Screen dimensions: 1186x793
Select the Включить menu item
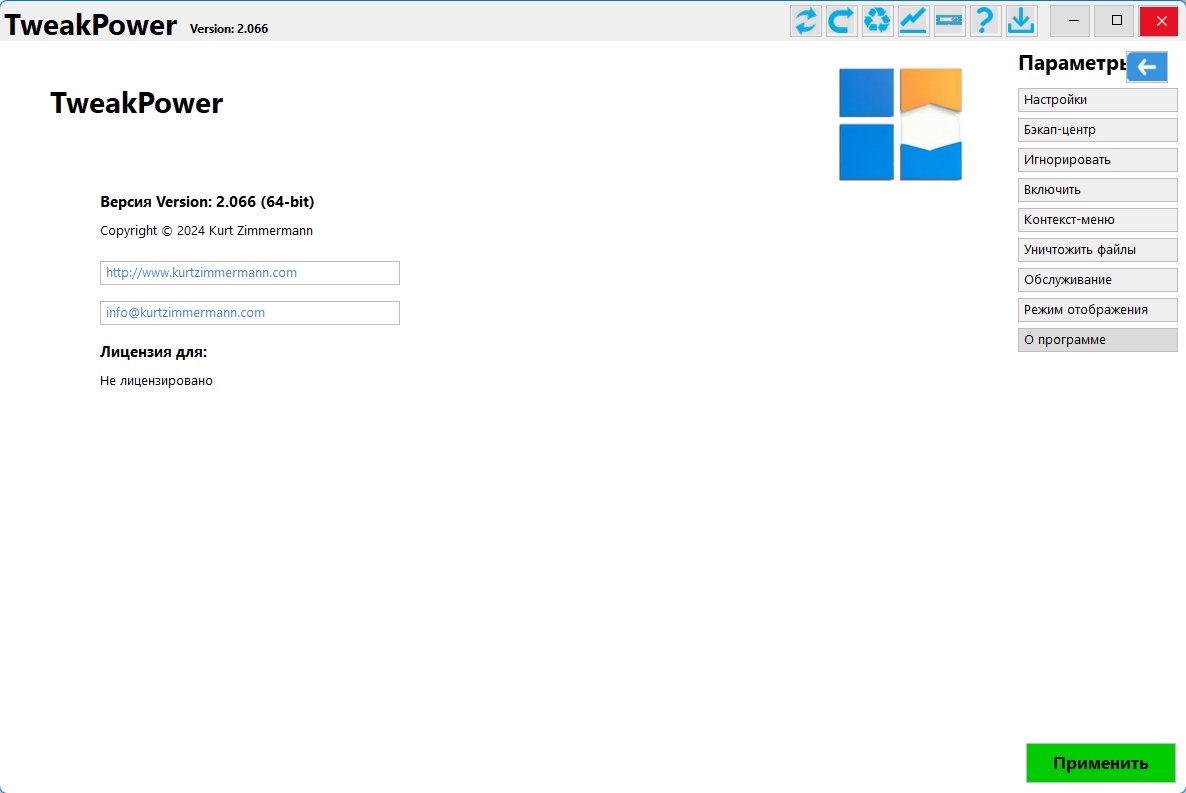point(1098,190)
